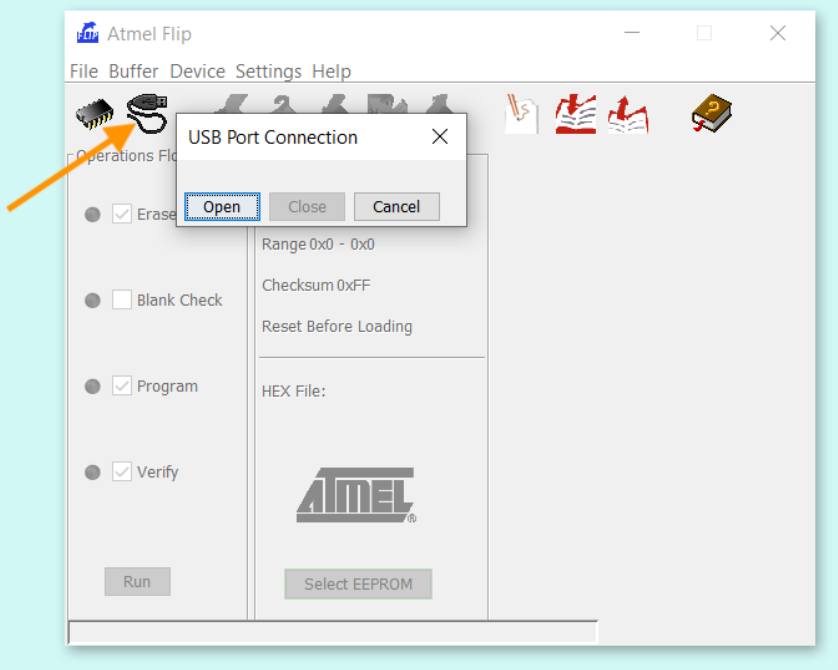This screenshot has width=838, height=670.
Task: Click the Run button
Action: tap(137, 581)
